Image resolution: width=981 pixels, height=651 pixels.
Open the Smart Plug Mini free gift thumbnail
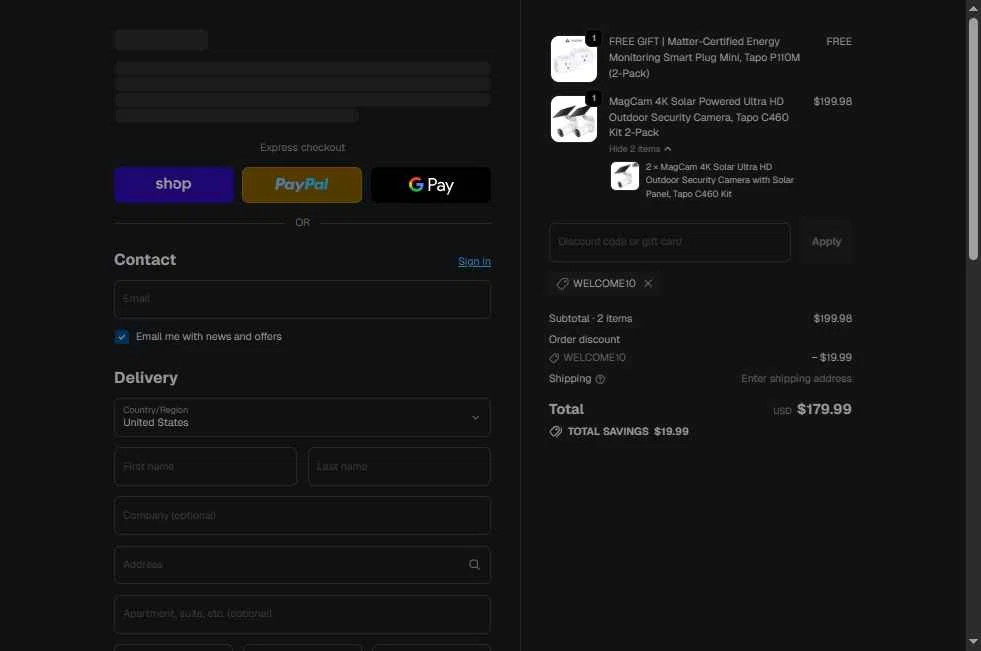click(x=574, y=59)
